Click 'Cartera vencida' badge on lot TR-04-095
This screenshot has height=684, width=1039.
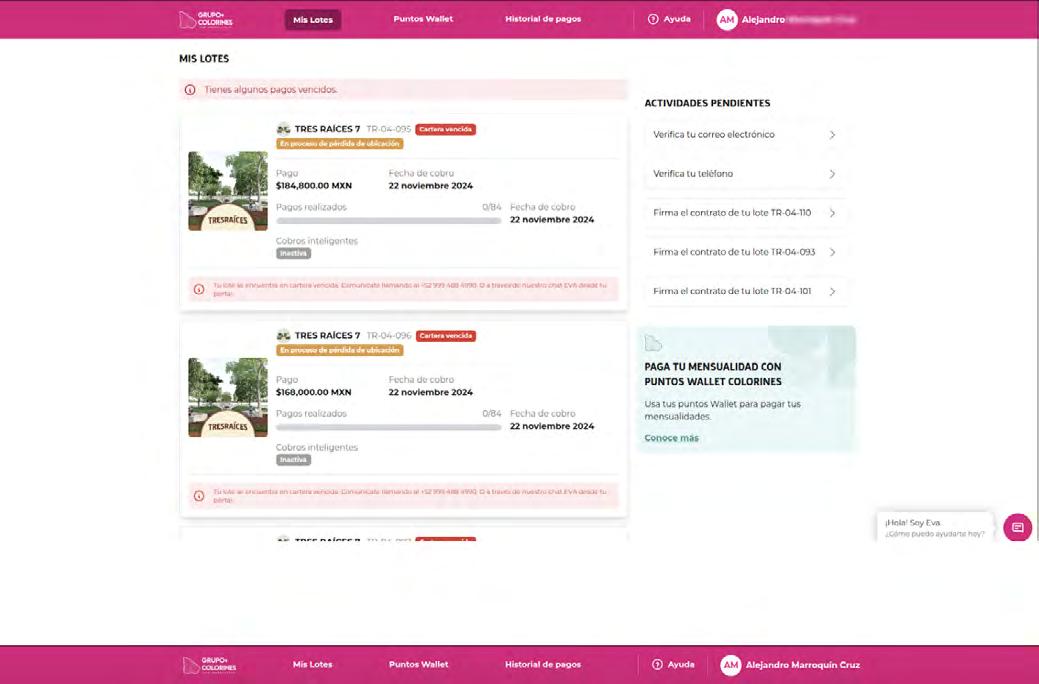point(445,129)
